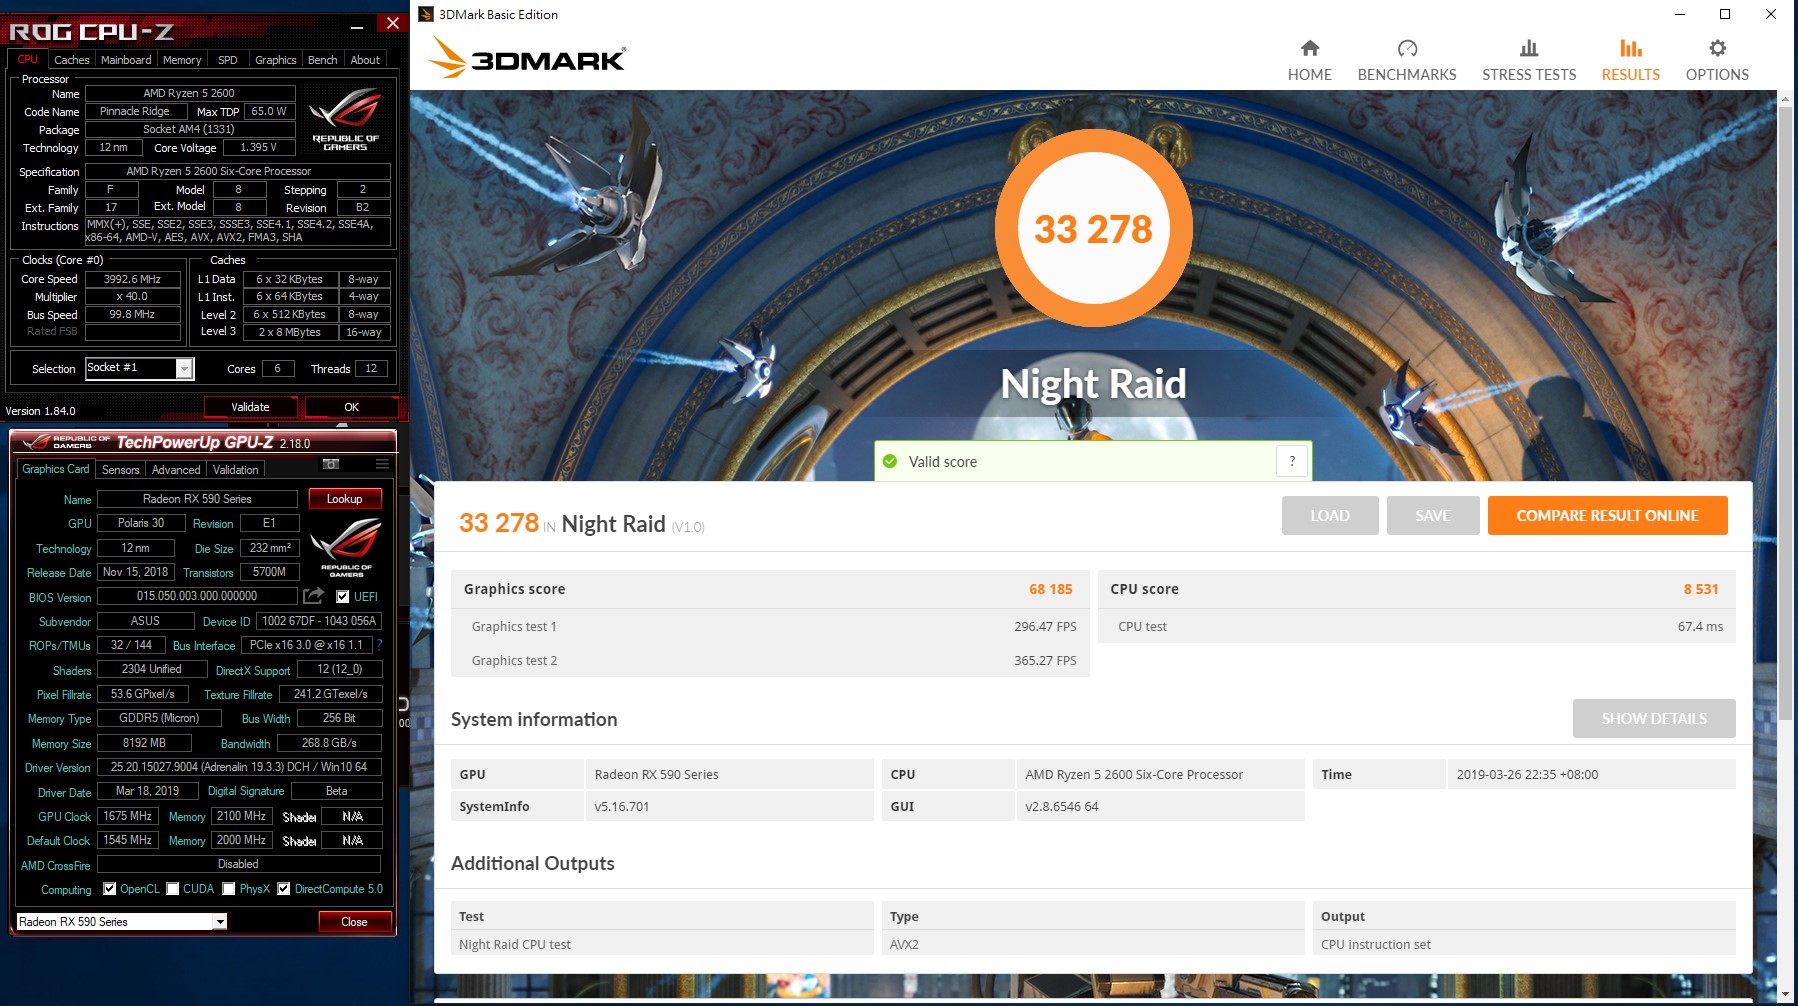Open the GPU-Z hamburger menu
Screen dimensions: 1798x1006
tap(382, 464)
